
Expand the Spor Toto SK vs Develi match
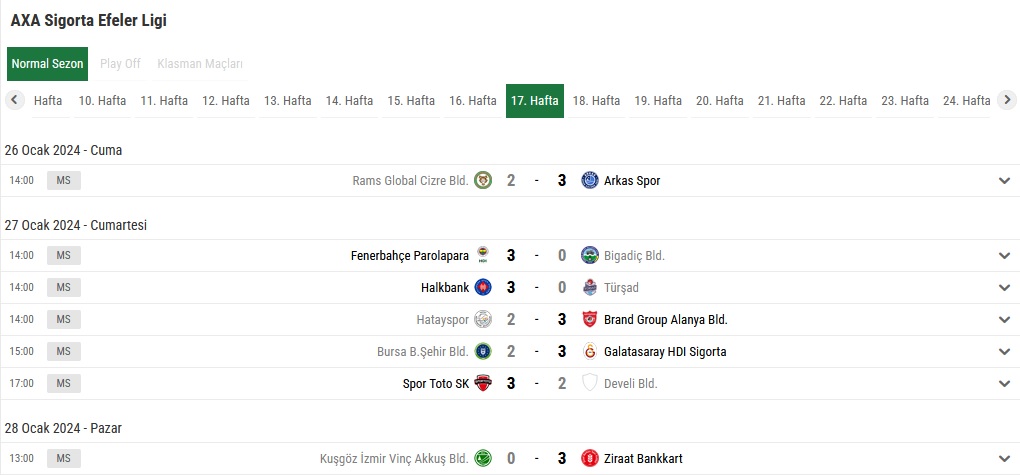pyautogui.click(x=1004, y=384)
